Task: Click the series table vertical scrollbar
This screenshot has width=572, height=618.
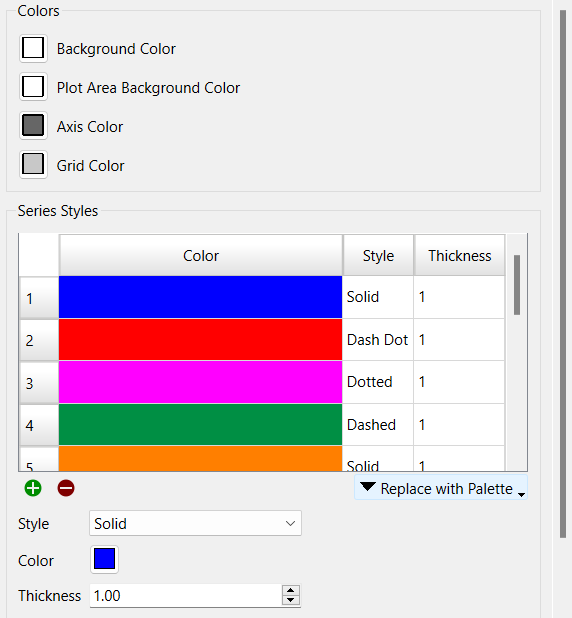Action: (517, 285)
